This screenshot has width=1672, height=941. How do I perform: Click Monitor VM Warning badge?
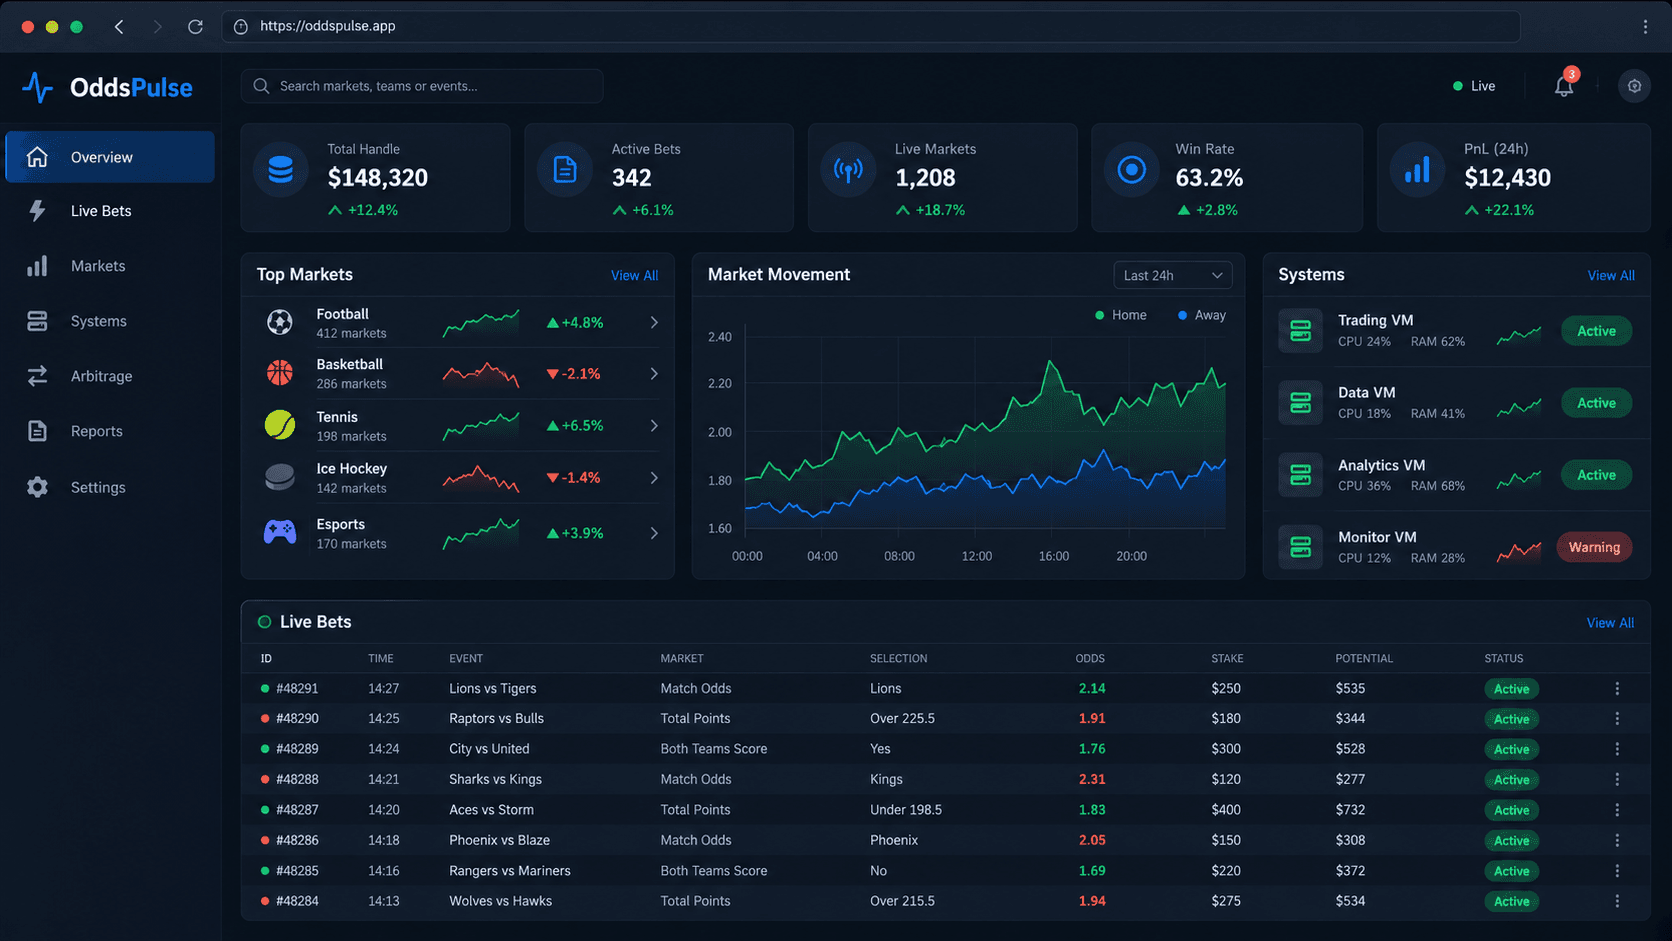(x=1594, y=547)
